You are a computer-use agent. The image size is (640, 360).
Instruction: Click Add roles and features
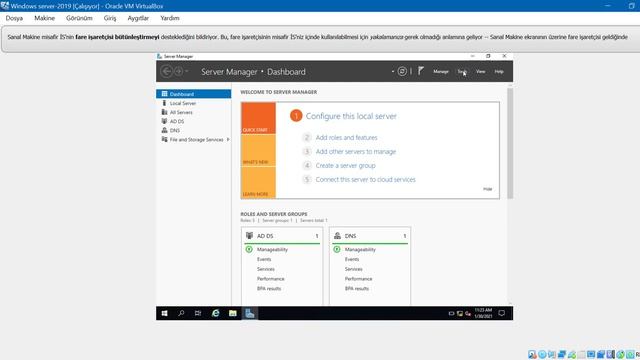346,138
